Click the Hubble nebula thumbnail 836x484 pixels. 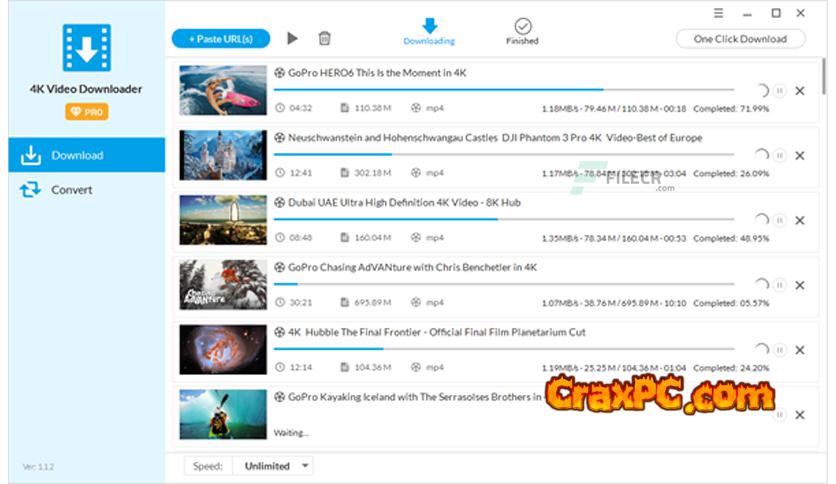point(223,350)
